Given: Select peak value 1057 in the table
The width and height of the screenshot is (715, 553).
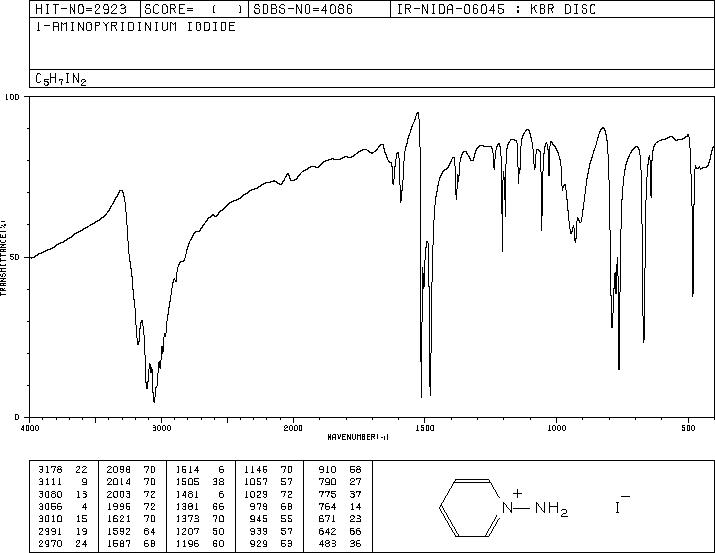Looking at the screenshot, I should [256, 482].
